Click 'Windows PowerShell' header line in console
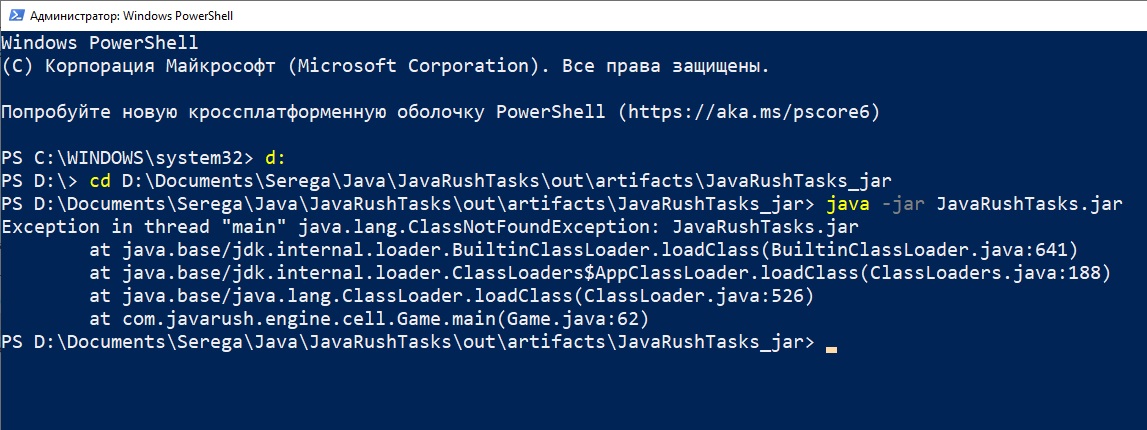This screenshot has height=430, width=1147. (100, 43)
